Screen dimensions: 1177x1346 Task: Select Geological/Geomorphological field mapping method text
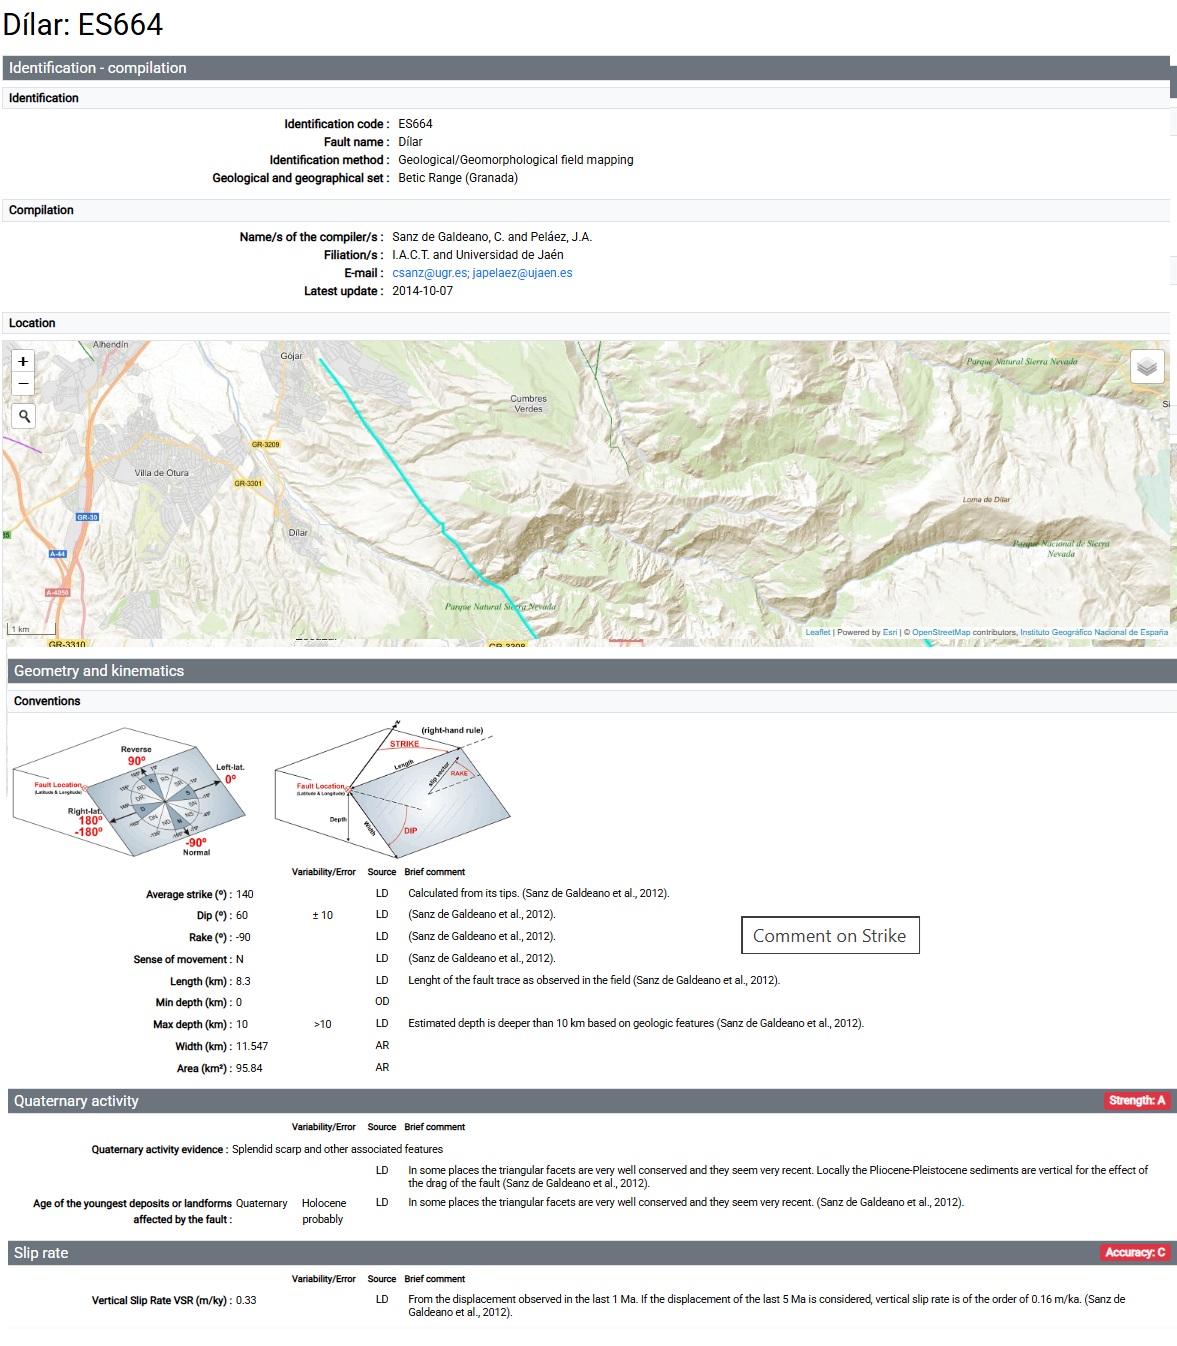tap(516, 160)
